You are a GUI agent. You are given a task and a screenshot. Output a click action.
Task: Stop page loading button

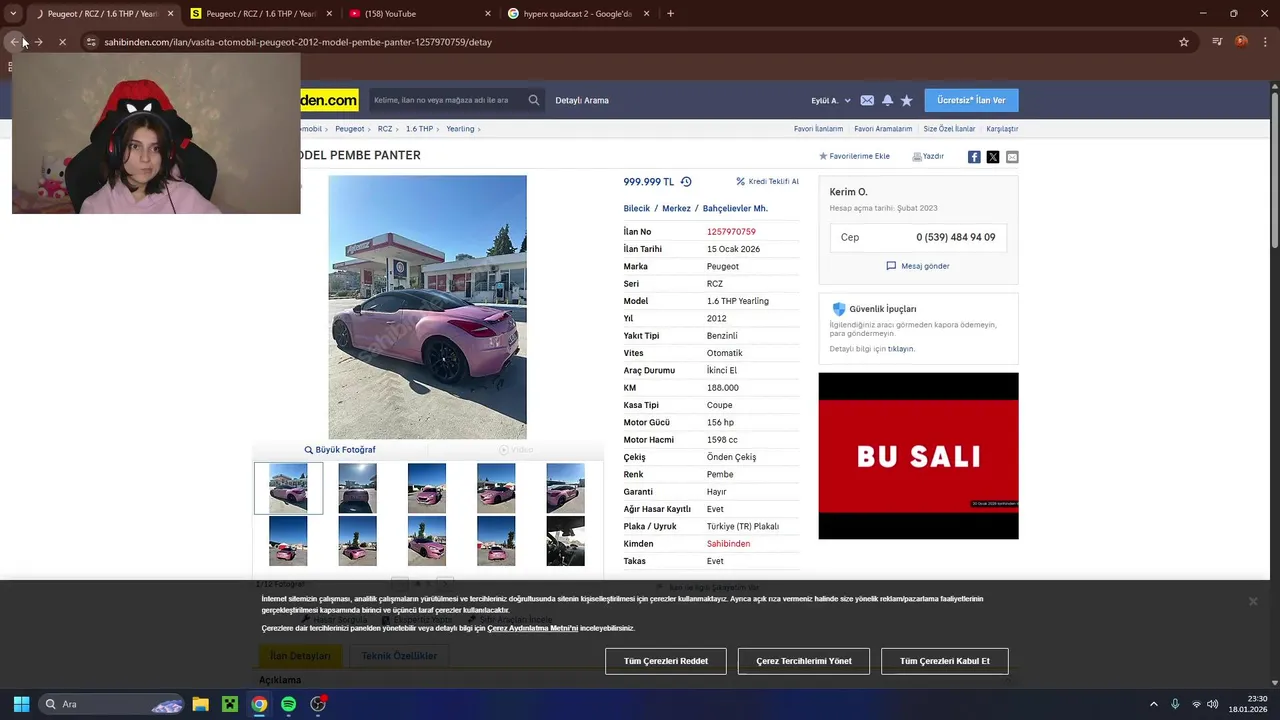[x=62, y=42]
